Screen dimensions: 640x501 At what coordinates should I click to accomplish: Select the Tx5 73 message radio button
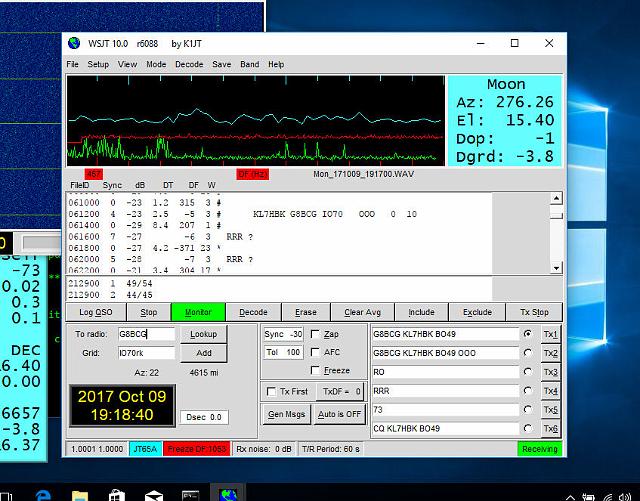coord(528,410)
